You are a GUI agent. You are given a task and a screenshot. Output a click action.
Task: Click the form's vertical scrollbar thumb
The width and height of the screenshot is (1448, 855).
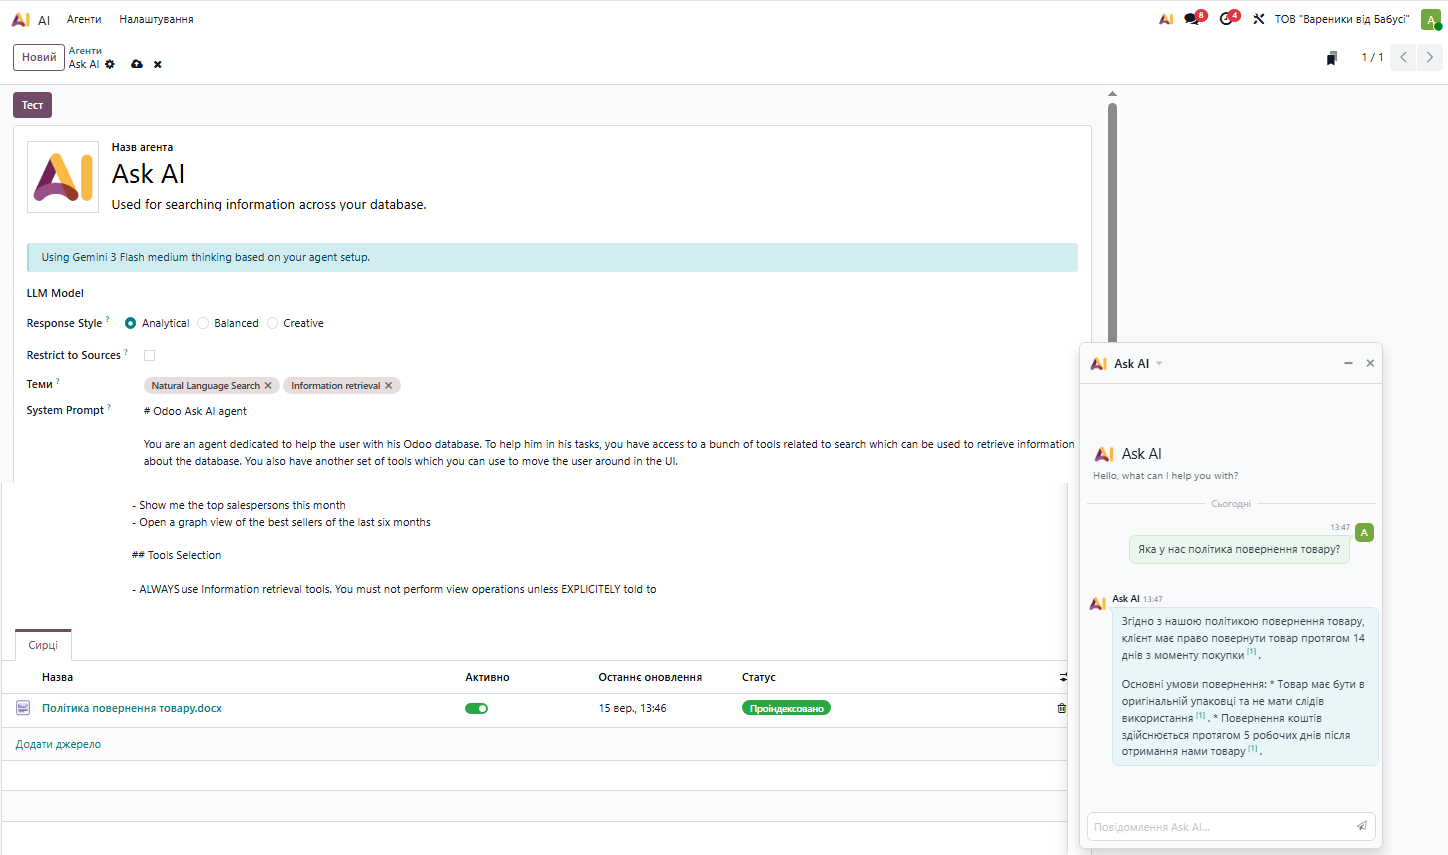(x=1112, y=224)
